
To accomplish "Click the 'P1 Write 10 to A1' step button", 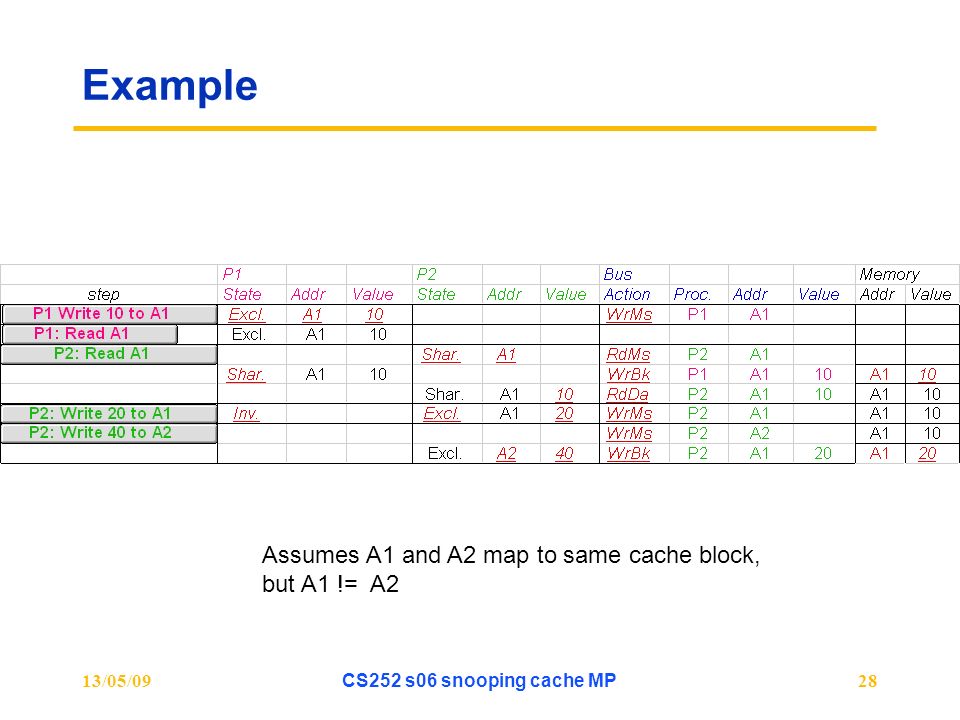I will tap(109, 314).
